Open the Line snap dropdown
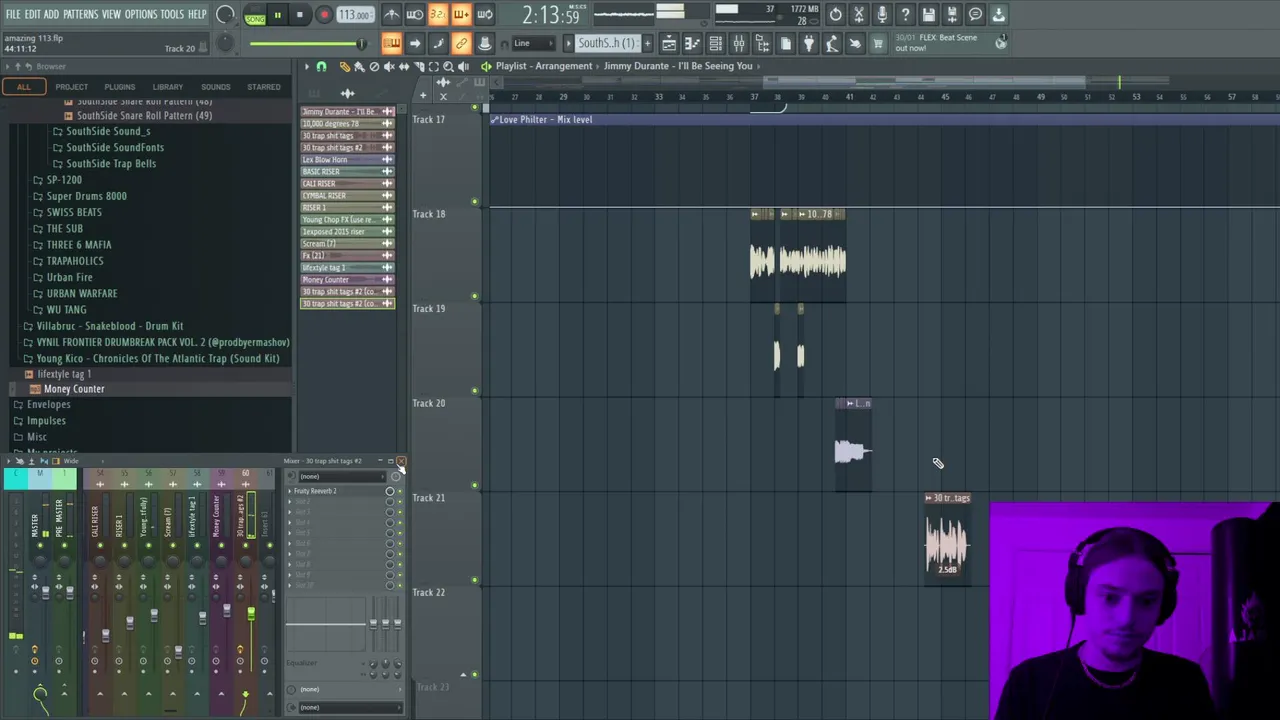Image resolution: width=1280 pixels, height=720 pixels. click(x=533, y=43)
